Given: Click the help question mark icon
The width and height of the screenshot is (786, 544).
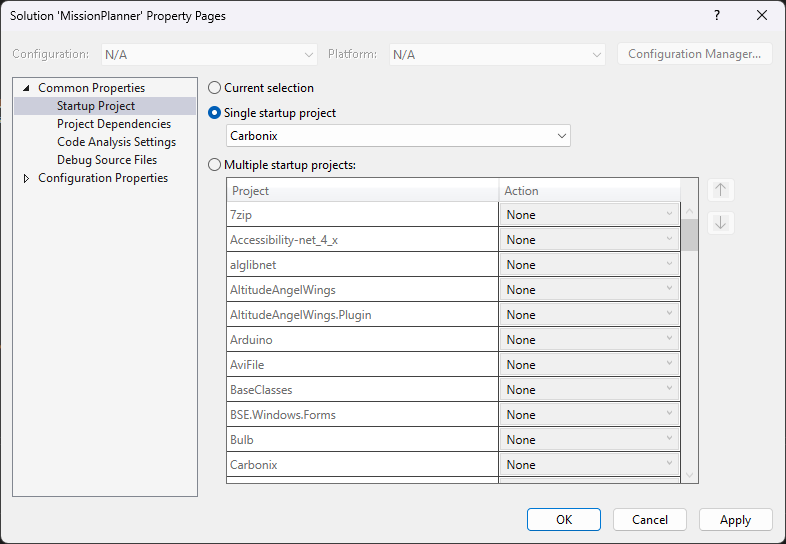Looking at the screenshot, I should (717, 16).
